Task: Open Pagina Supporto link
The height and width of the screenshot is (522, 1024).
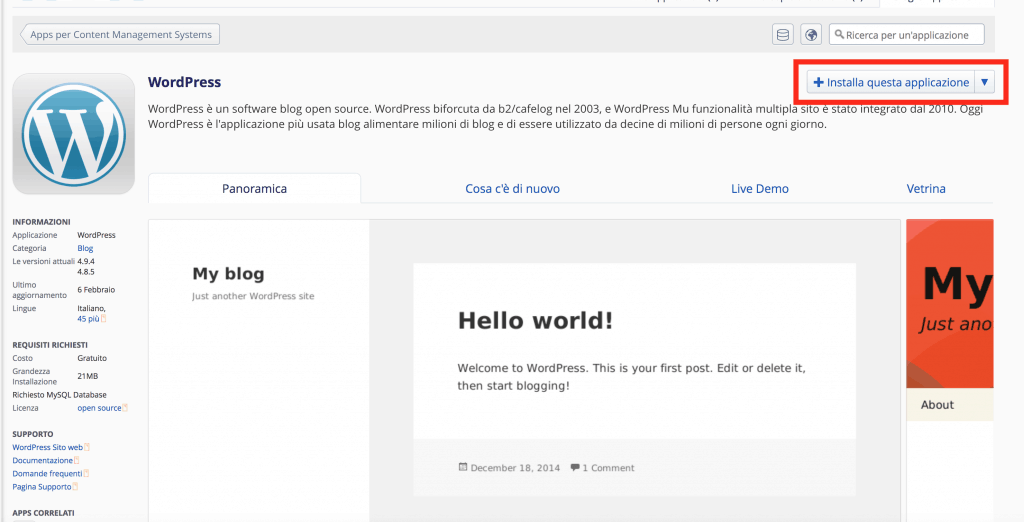Action: click(42, 487)
